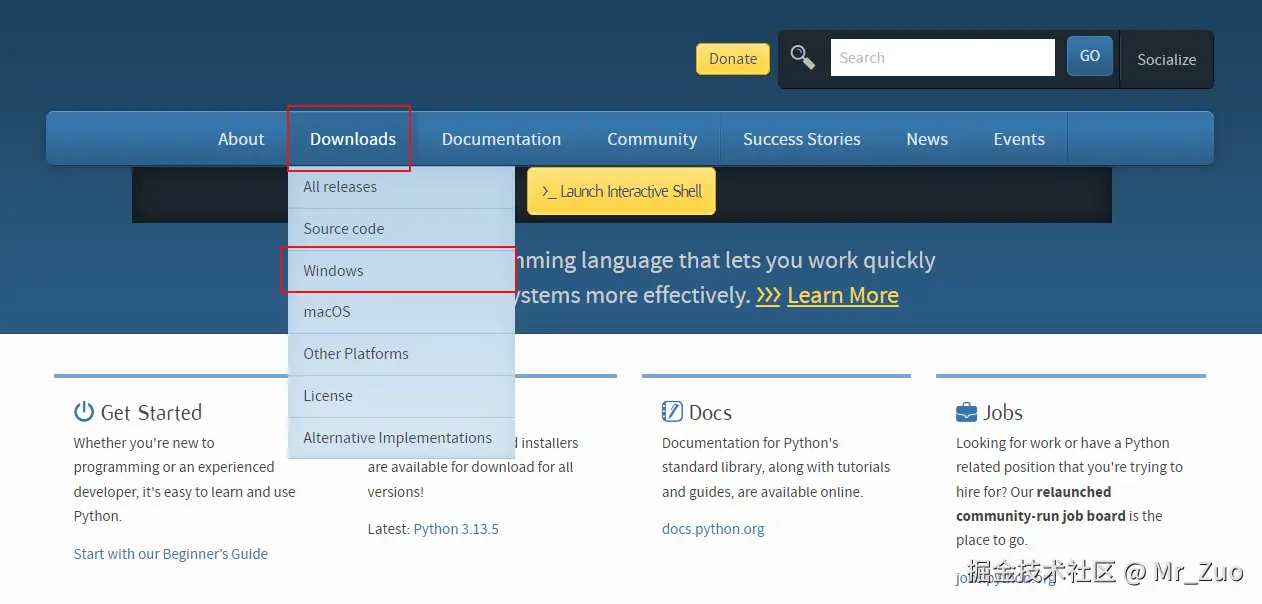Open the Events menu
The width and height of the screenshot is (1262, 604).
click(x=1019, y=139)
